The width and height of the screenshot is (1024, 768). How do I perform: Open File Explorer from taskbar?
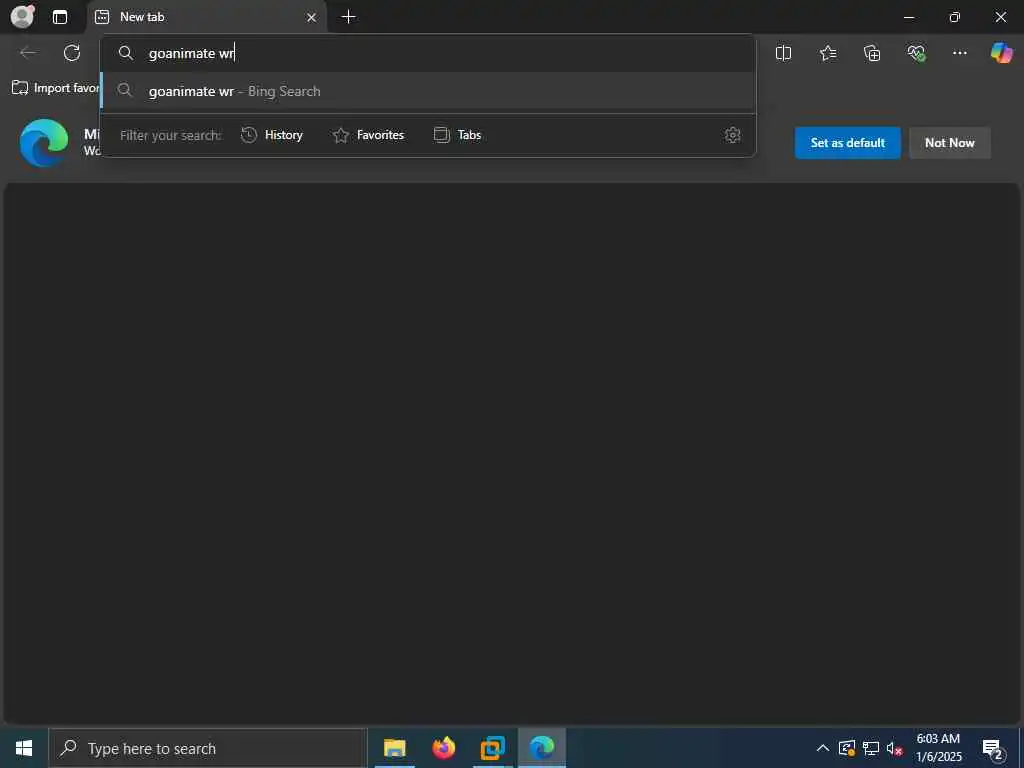[394, 748]
